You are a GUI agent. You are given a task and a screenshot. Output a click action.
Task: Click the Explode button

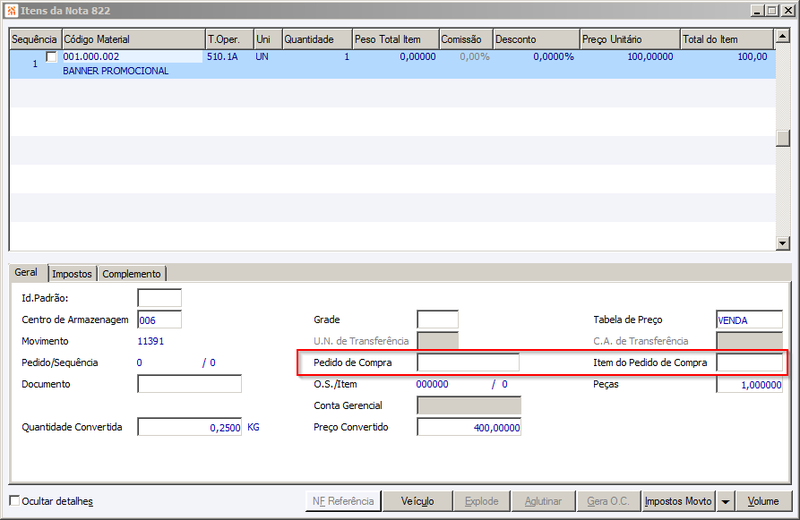pos(482,501)
